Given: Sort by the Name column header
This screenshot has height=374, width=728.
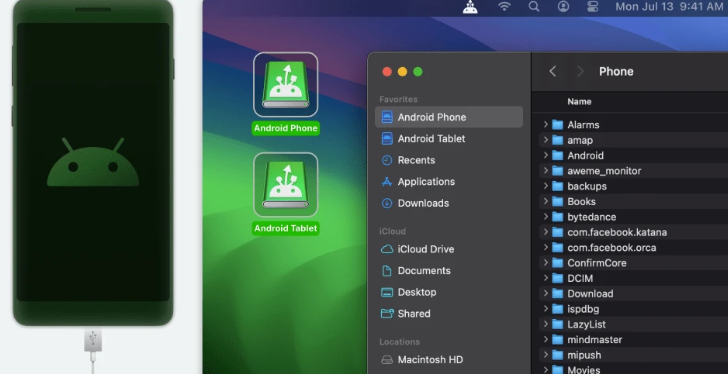Looking at the screenshot, I should [x=579, y=101].
